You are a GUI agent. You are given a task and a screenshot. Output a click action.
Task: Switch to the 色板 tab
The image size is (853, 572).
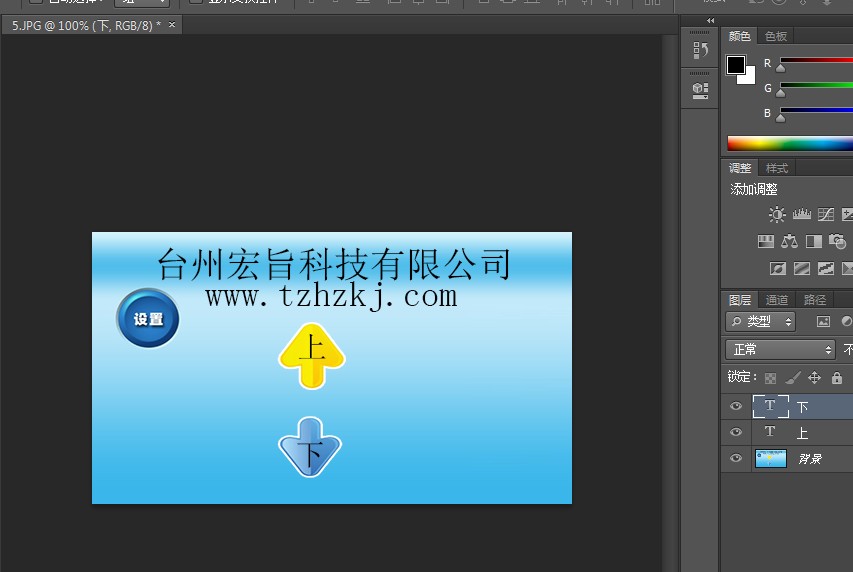coord(776,36)
